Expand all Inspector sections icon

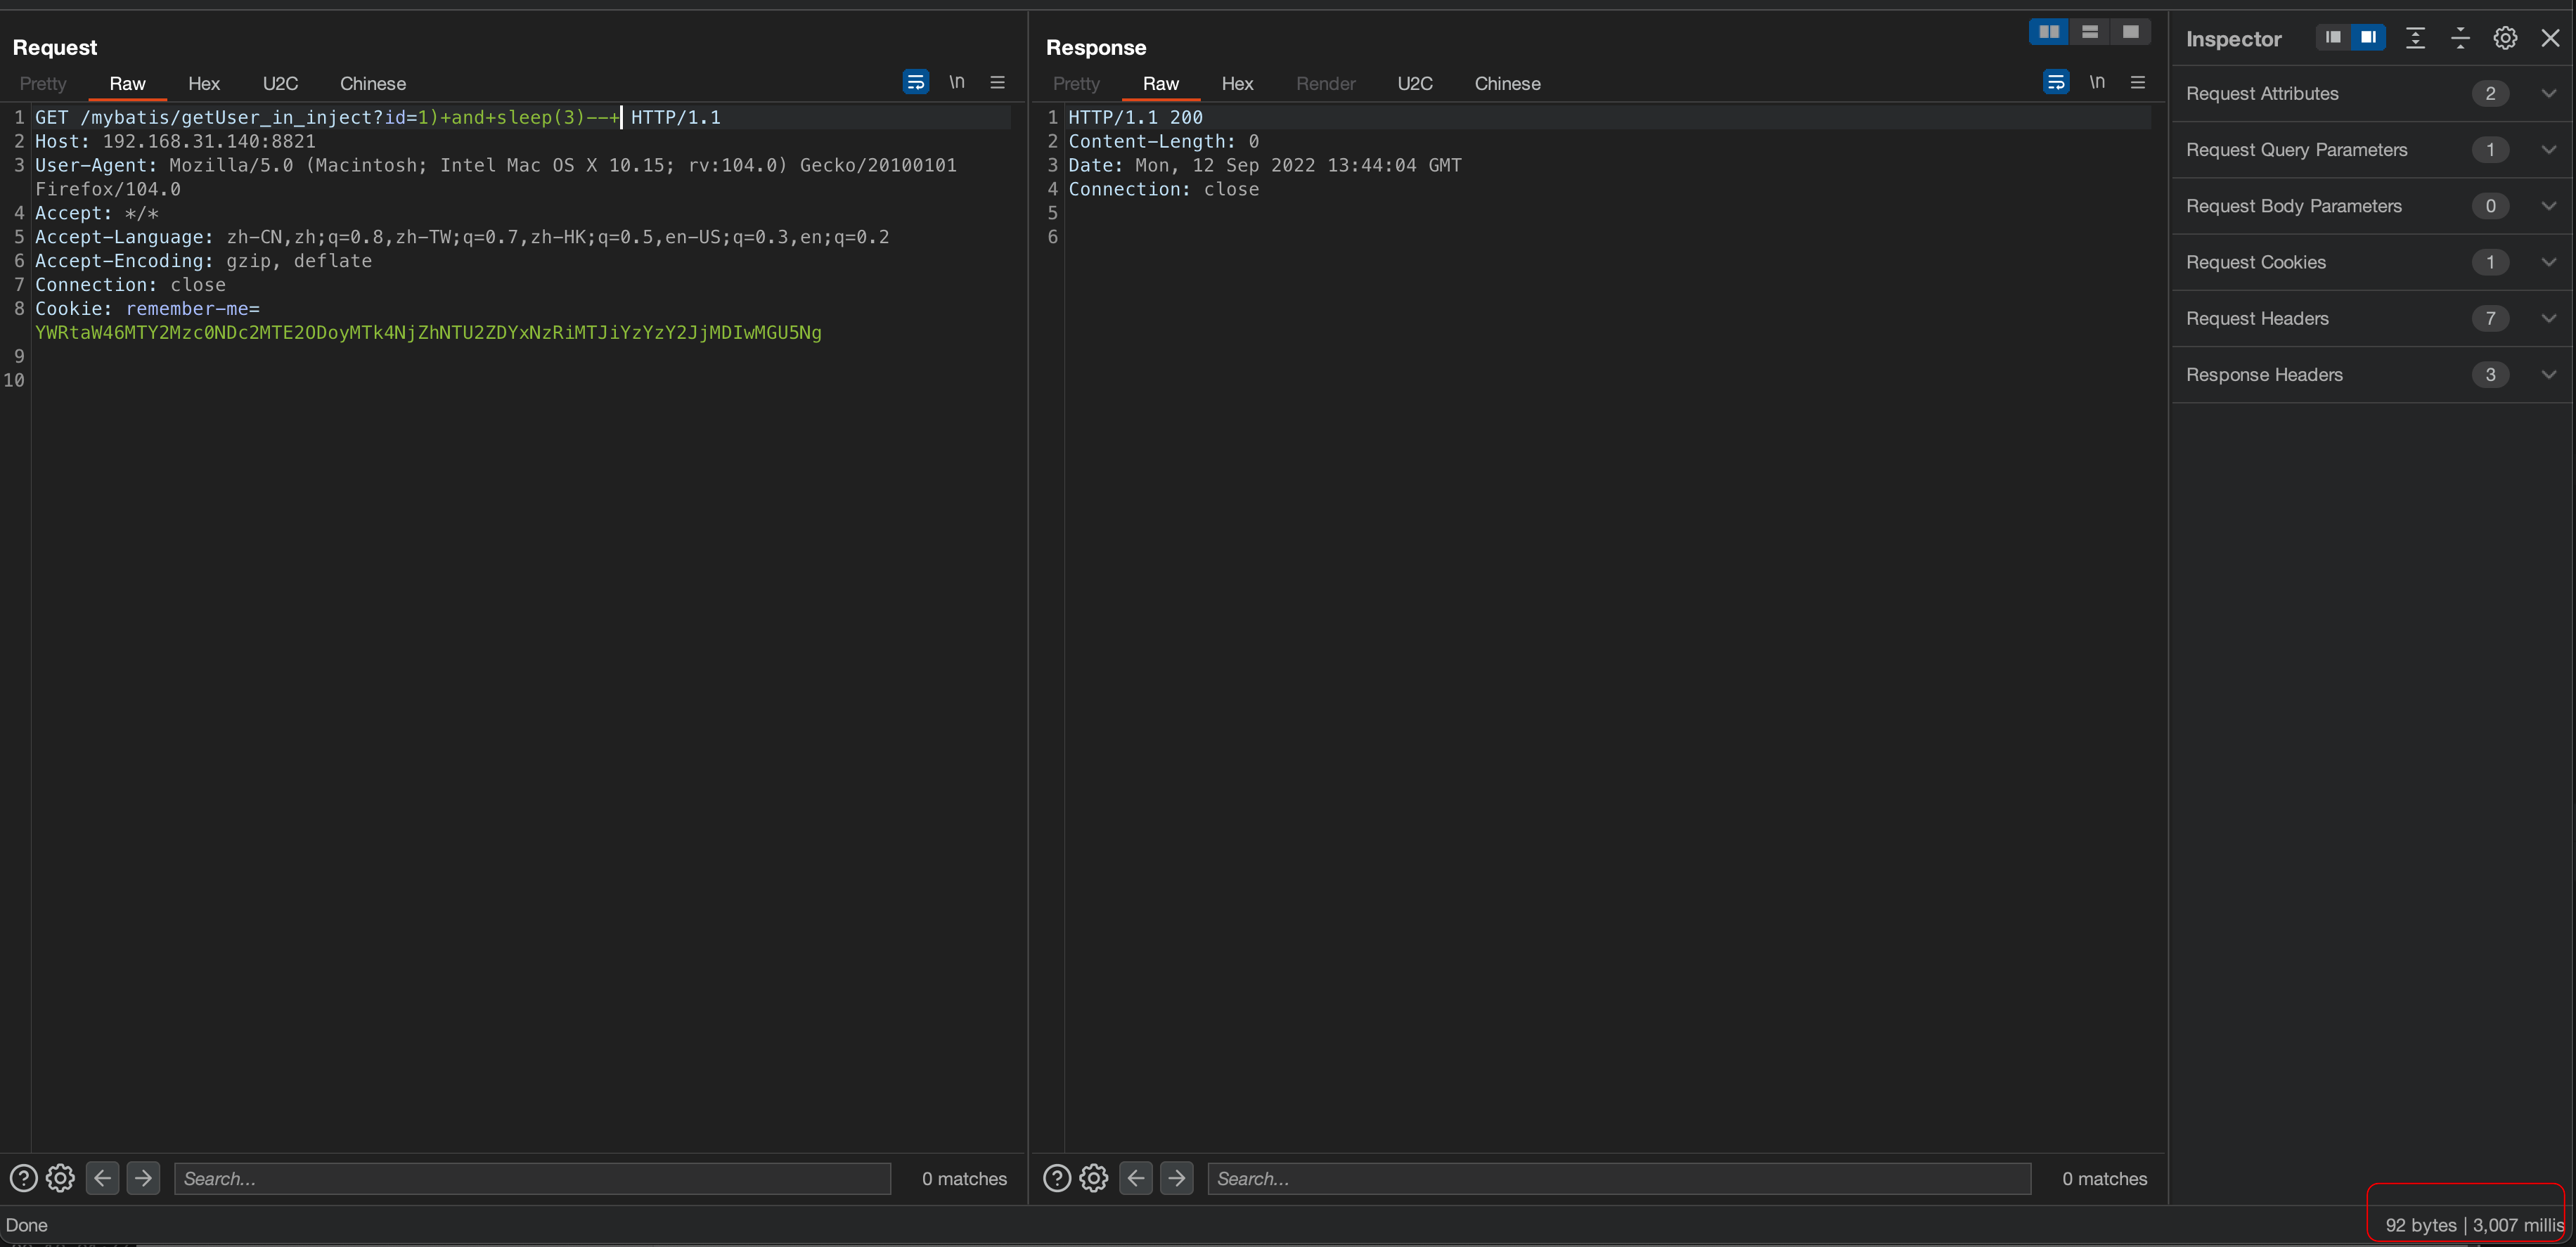[2415, 38]
